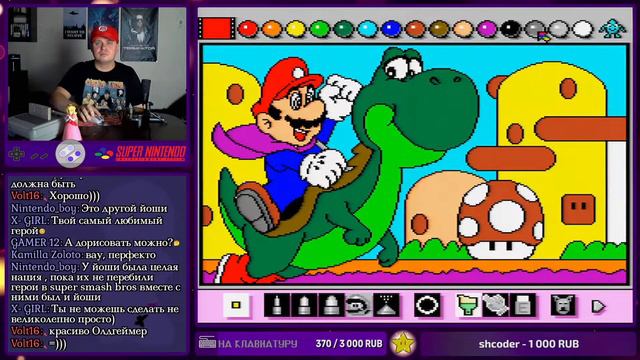
Task: Click the Undodog undo icon
Action: [x=563, y=305]
